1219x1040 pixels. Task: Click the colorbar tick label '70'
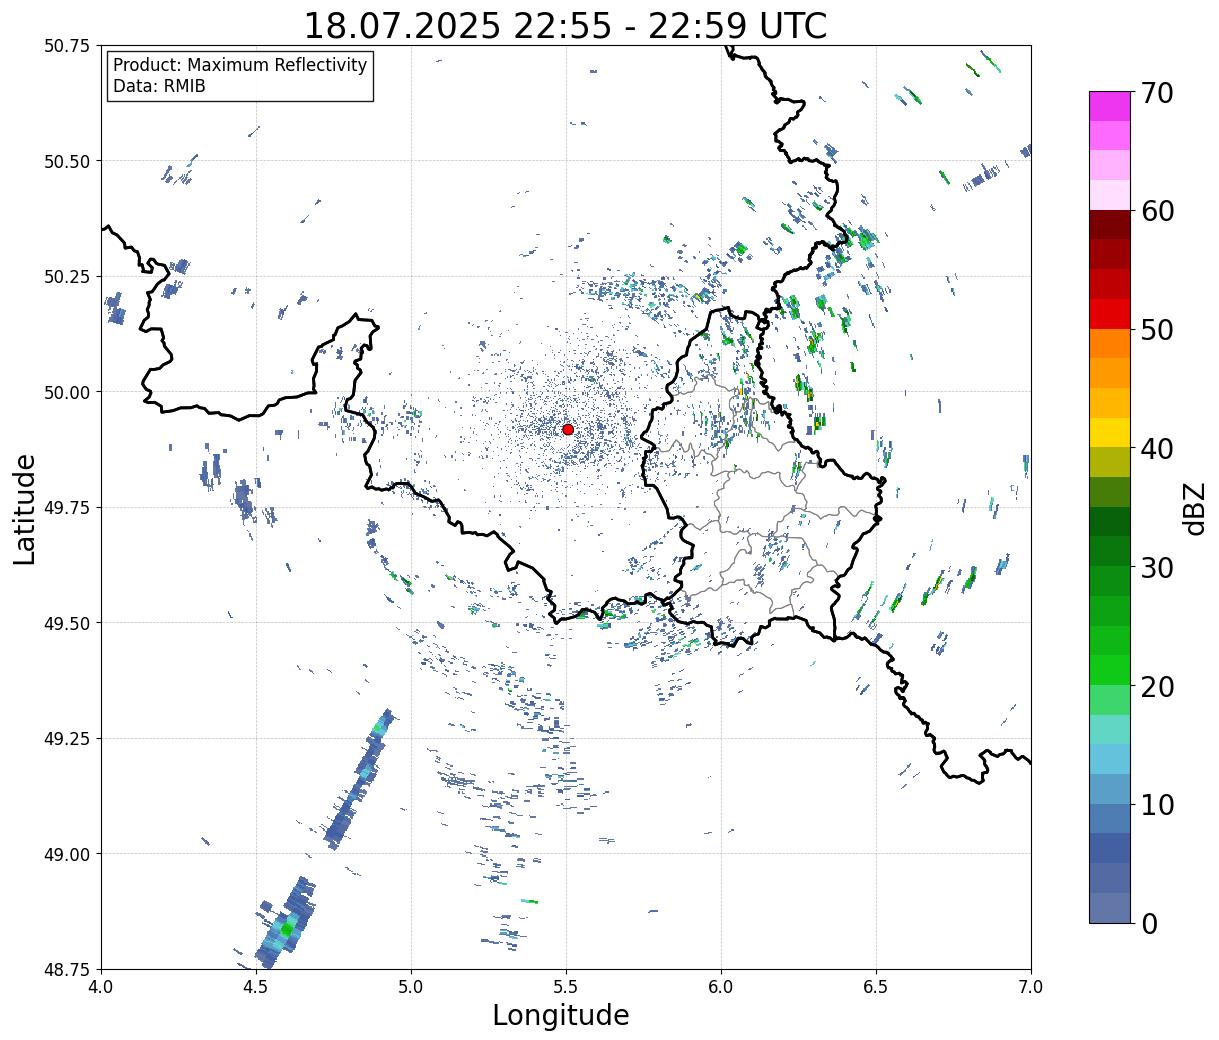tap(1156, 93)
